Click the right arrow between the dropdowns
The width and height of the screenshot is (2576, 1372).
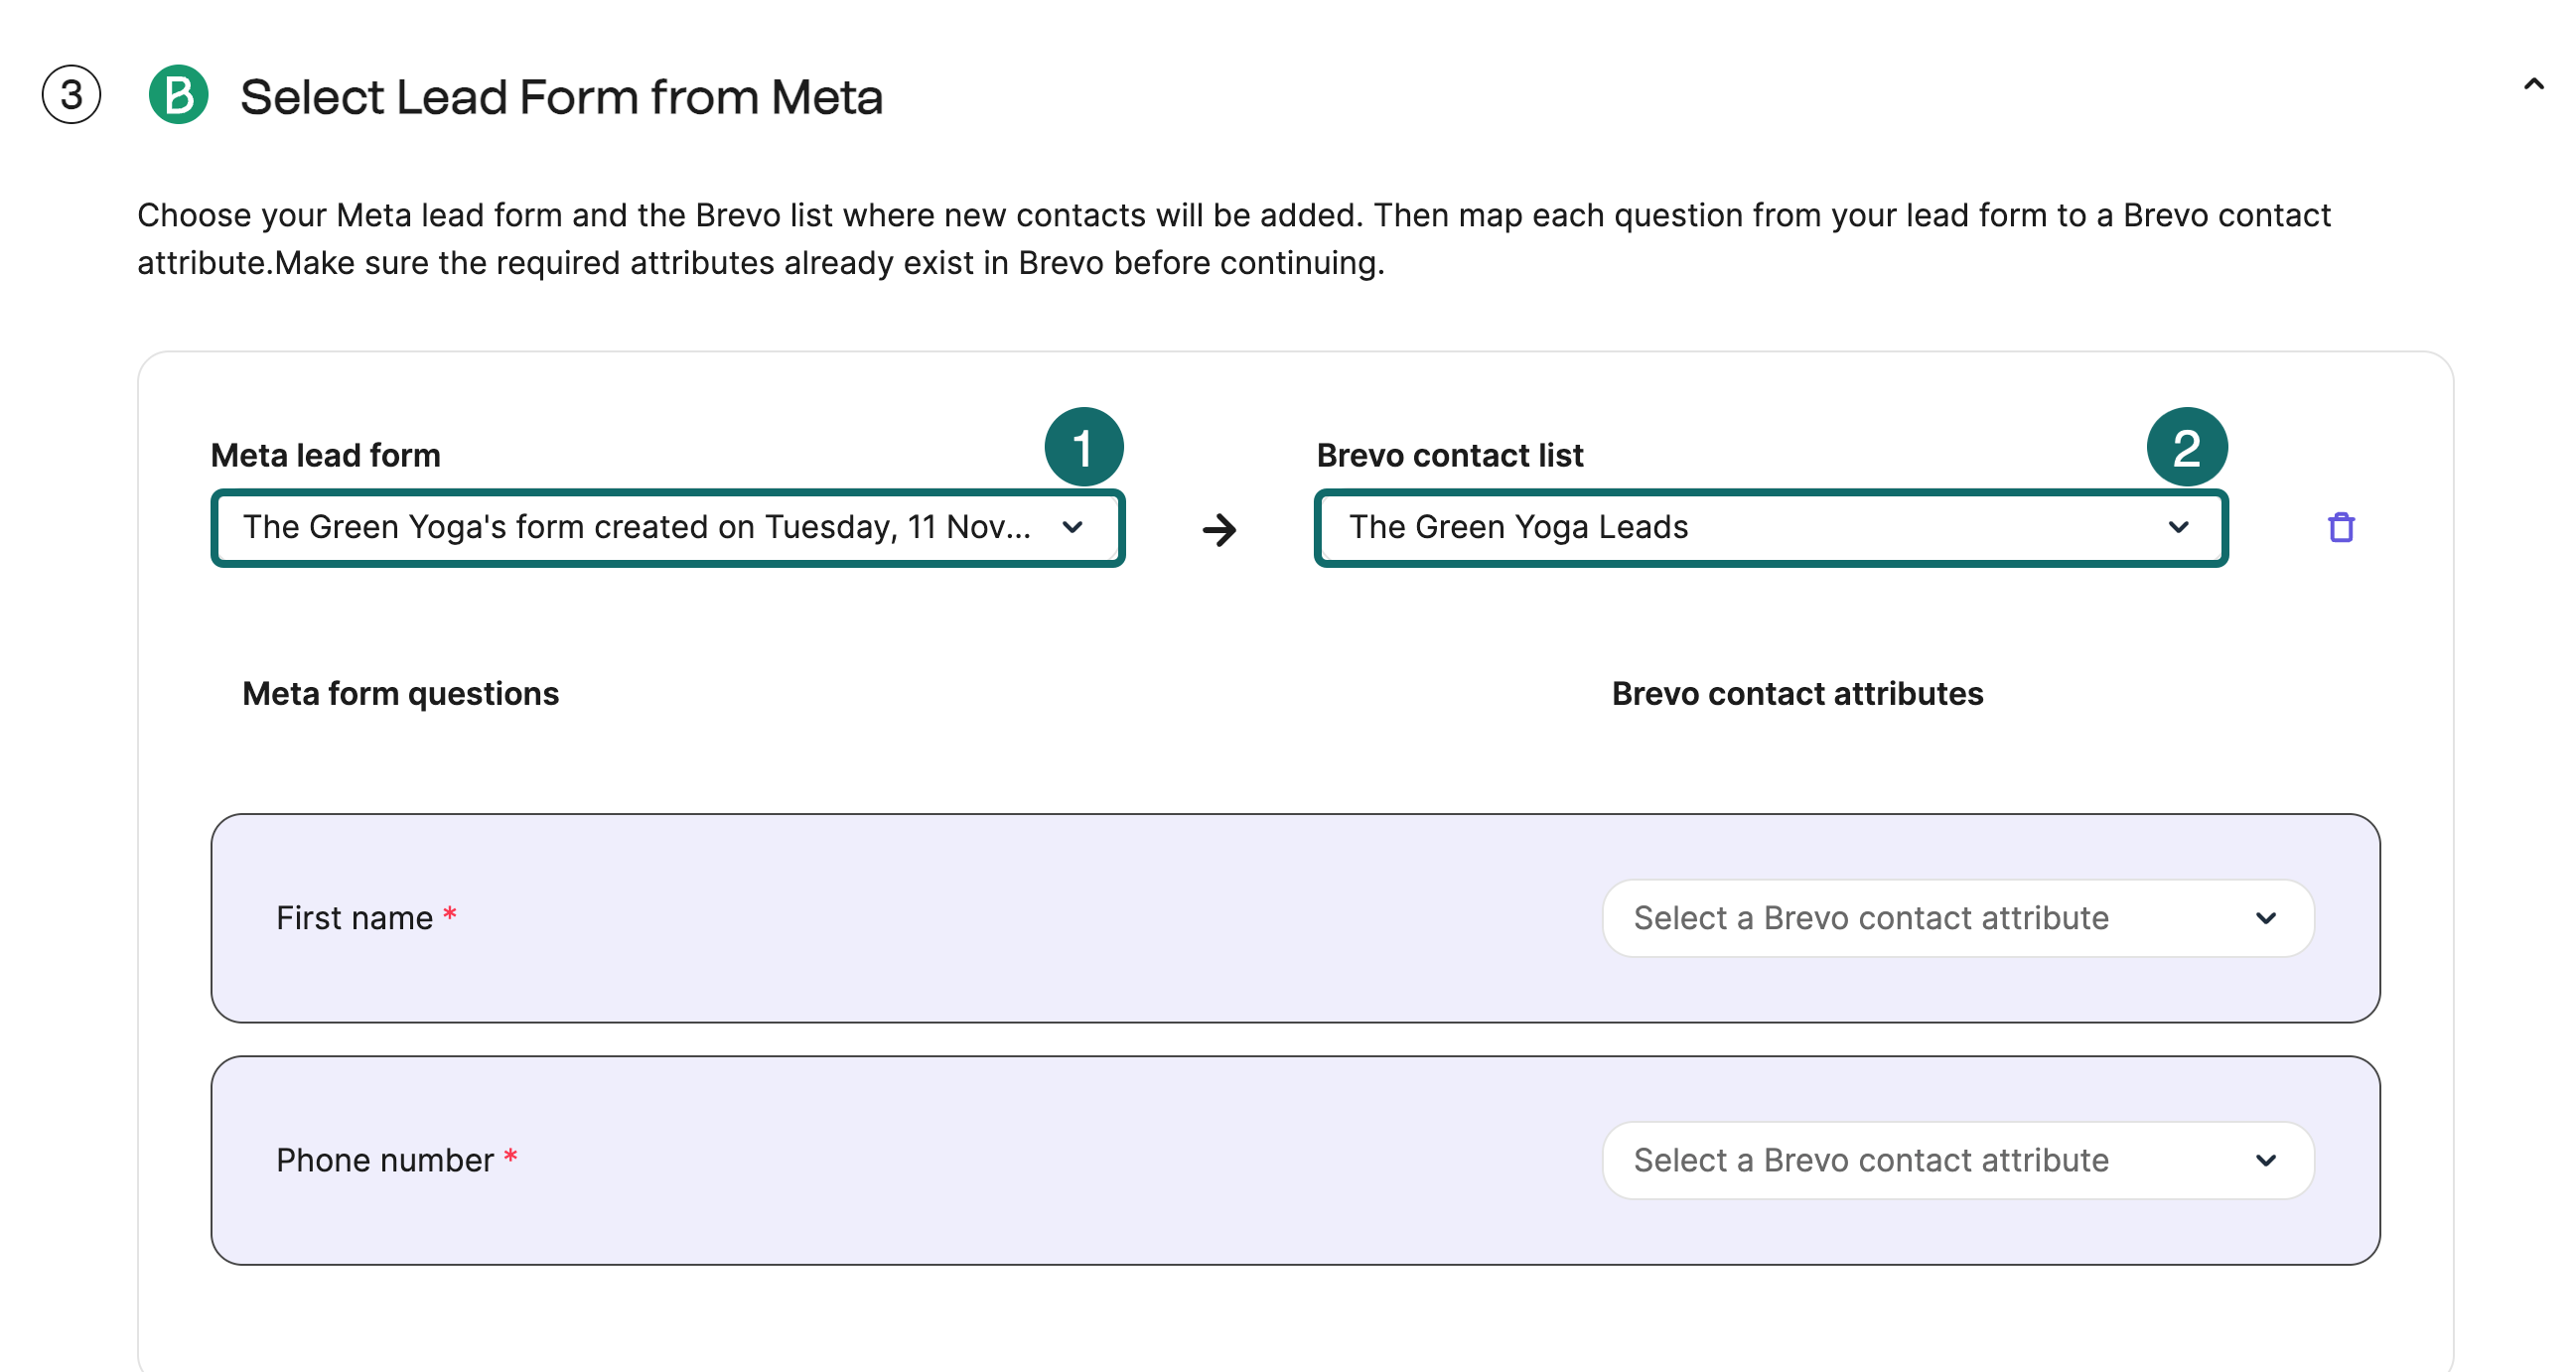pyautogui.click(x=1219, y=529)
